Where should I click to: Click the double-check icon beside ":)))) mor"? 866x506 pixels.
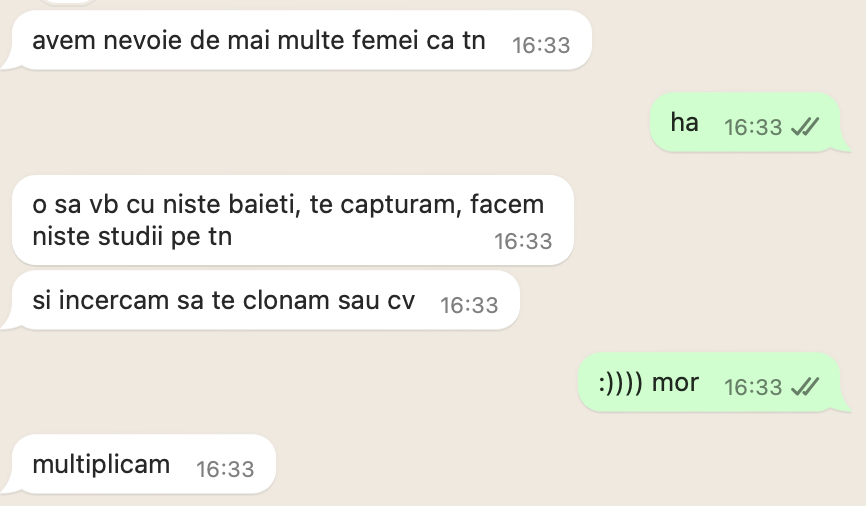pos(805,387)
